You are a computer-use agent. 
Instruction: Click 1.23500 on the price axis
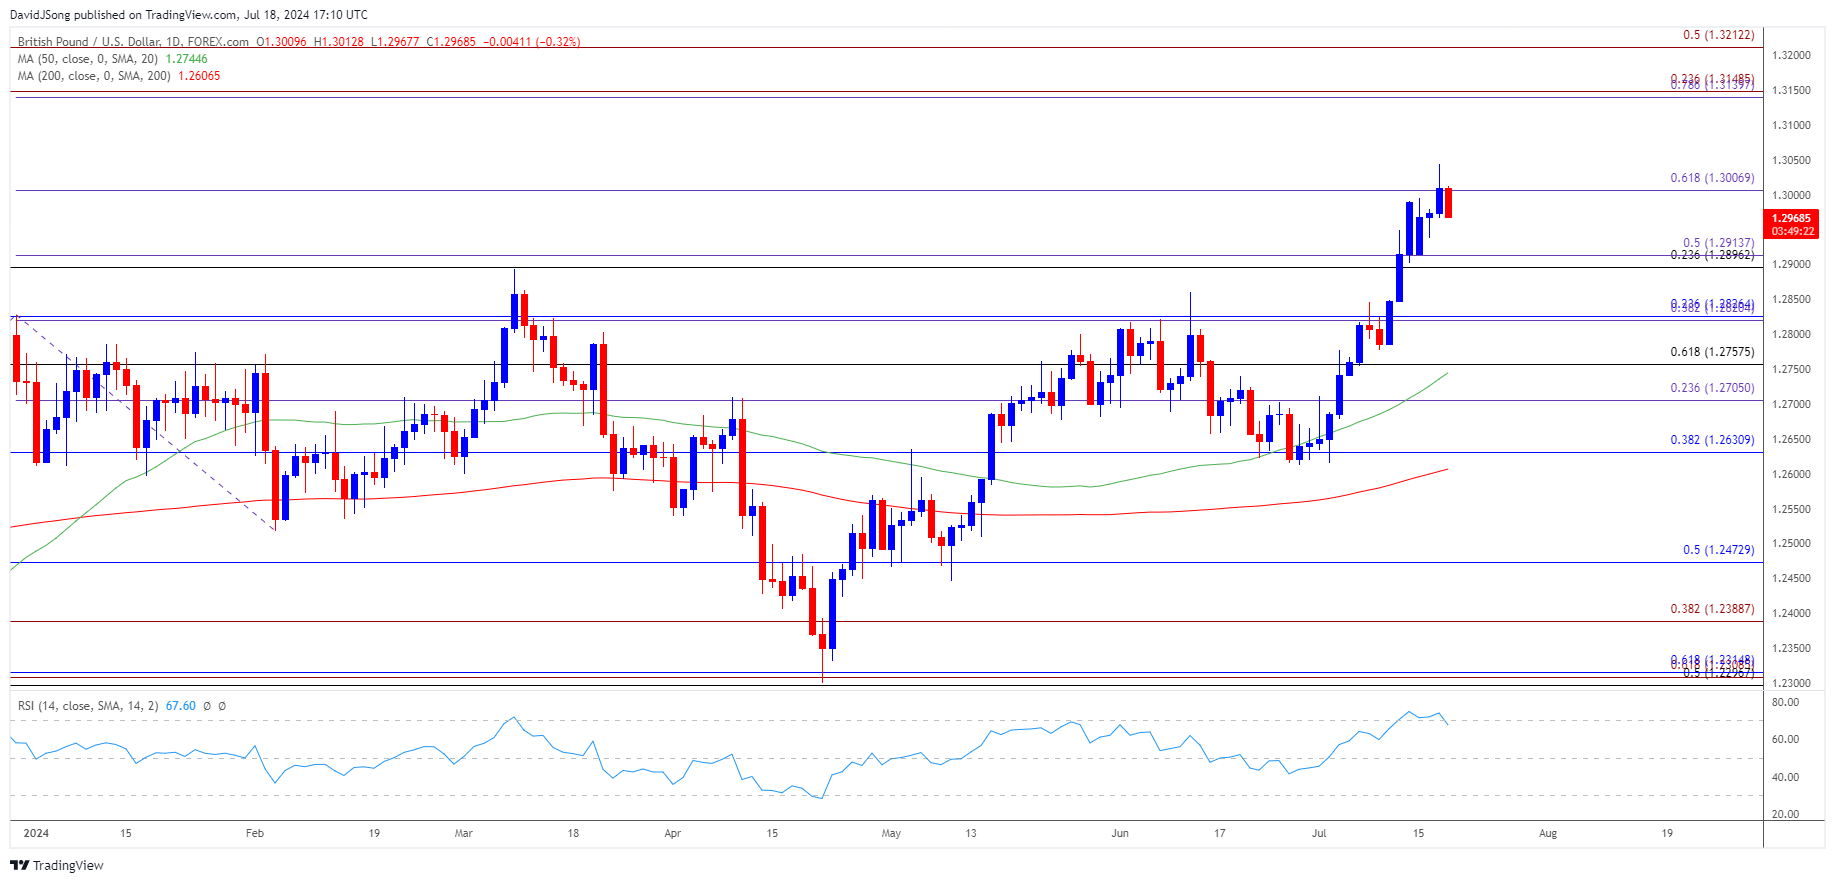[x=1791, y=649]
